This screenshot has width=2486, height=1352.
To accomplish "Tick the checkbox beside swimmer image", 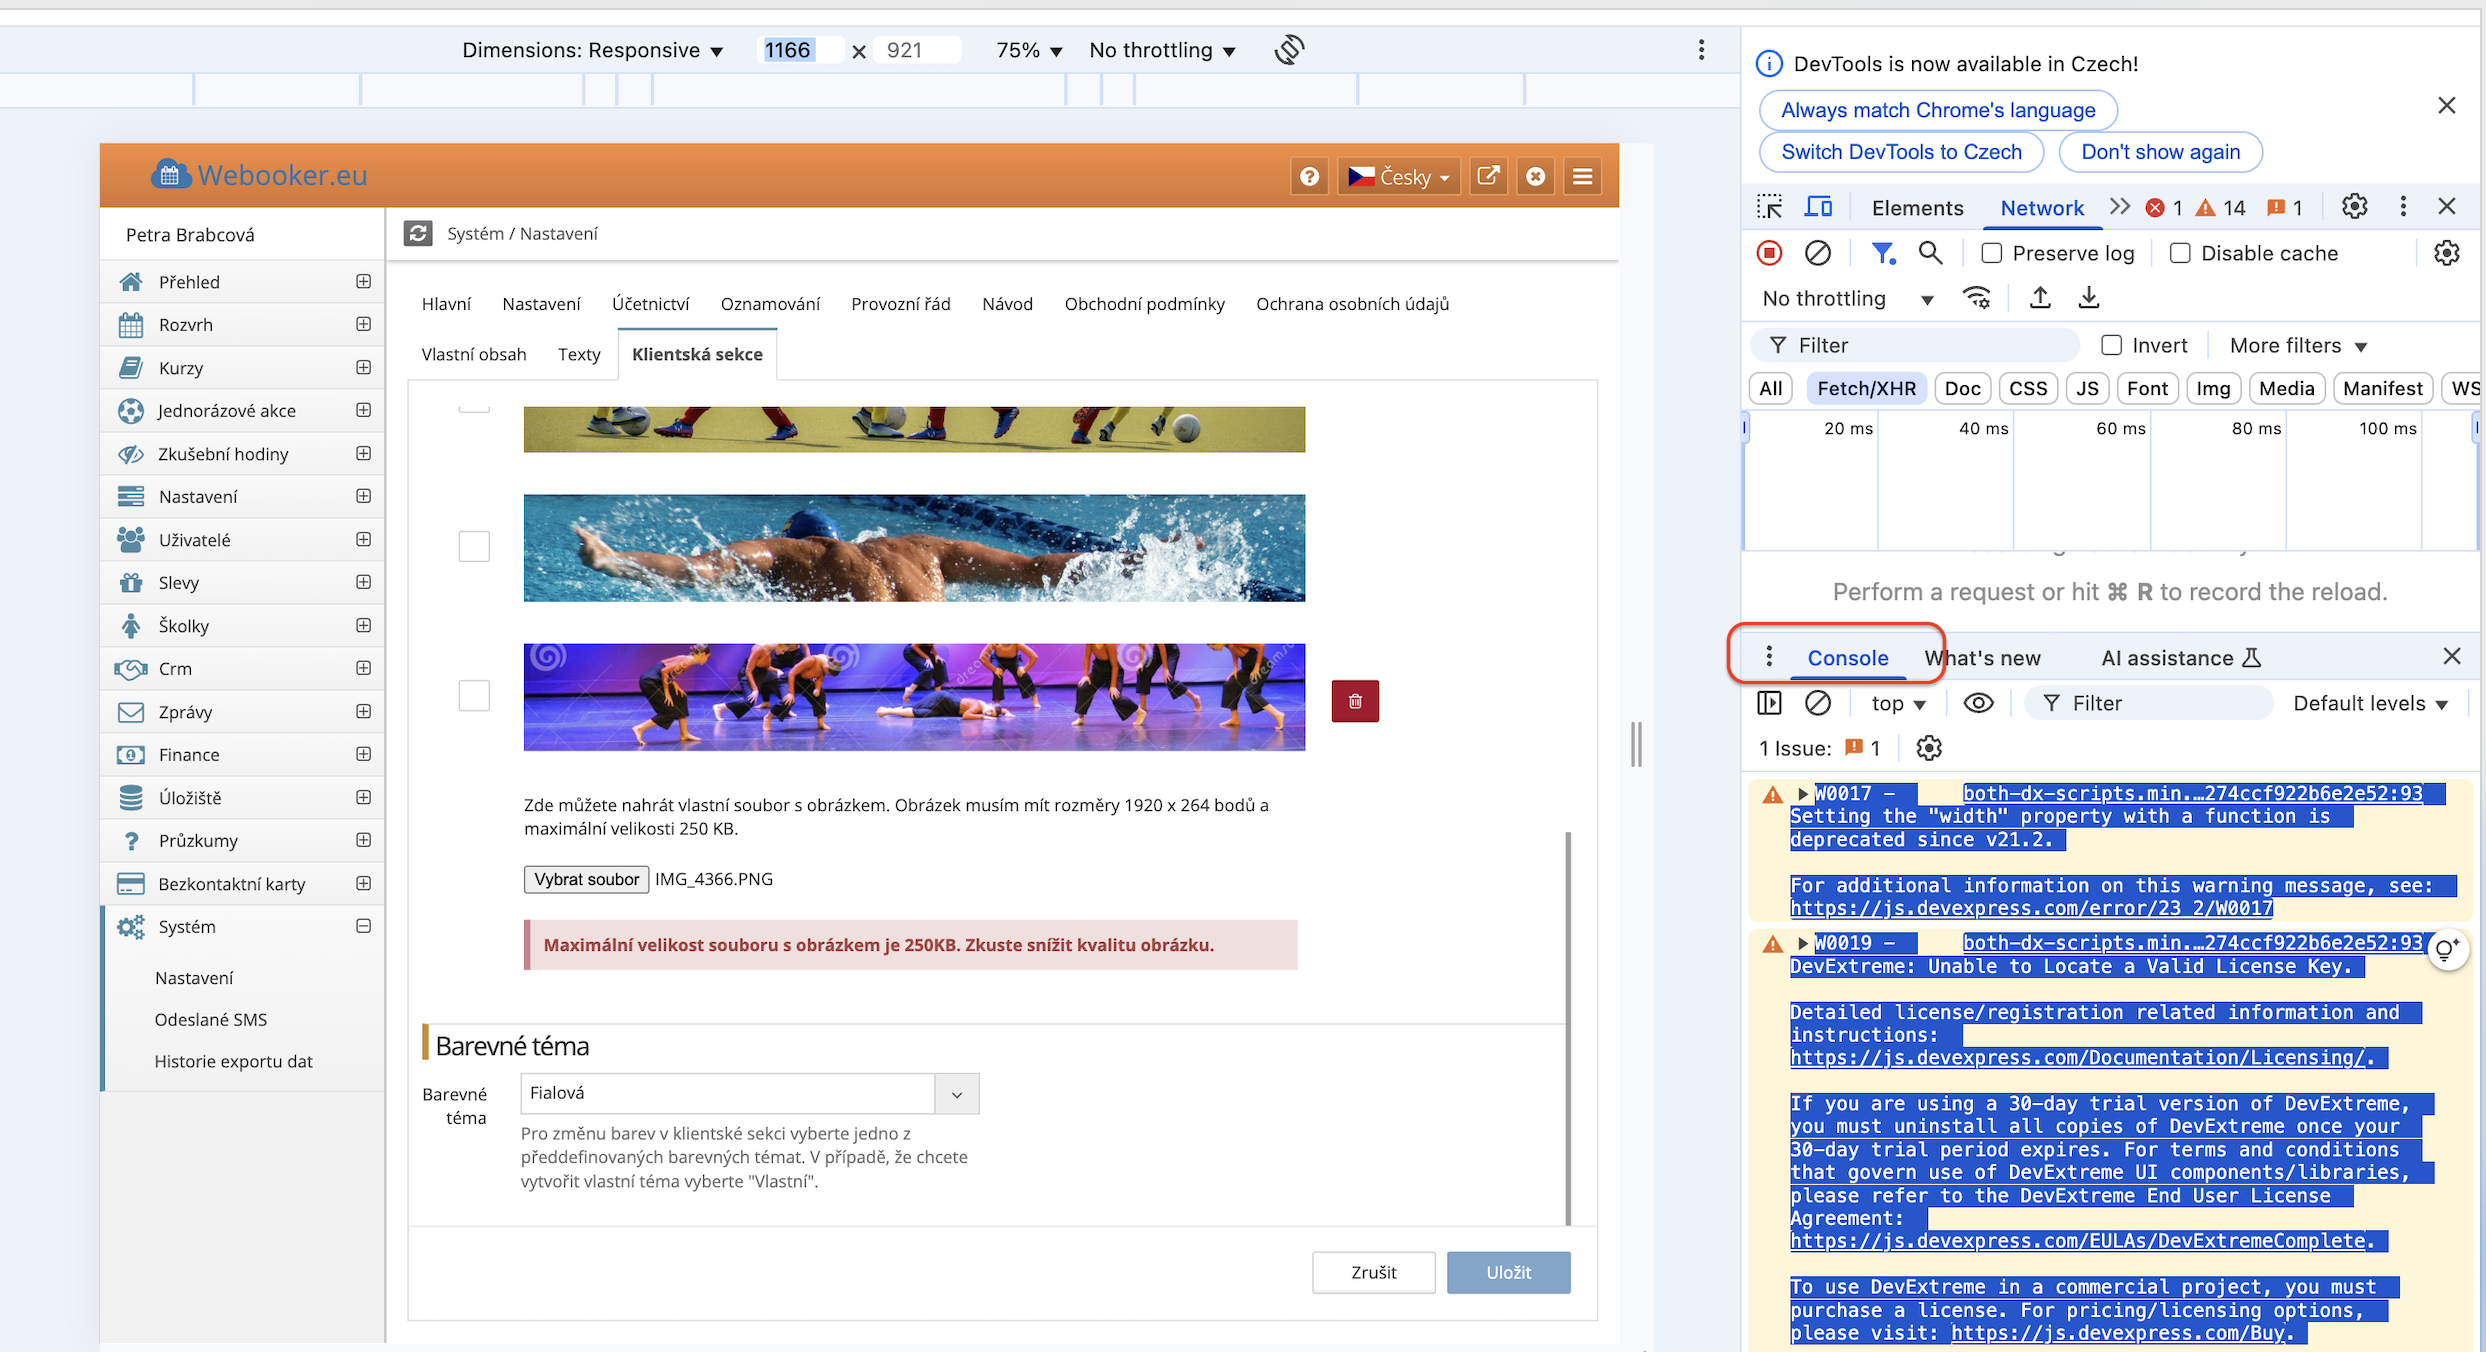I will [x=474, y=546].
